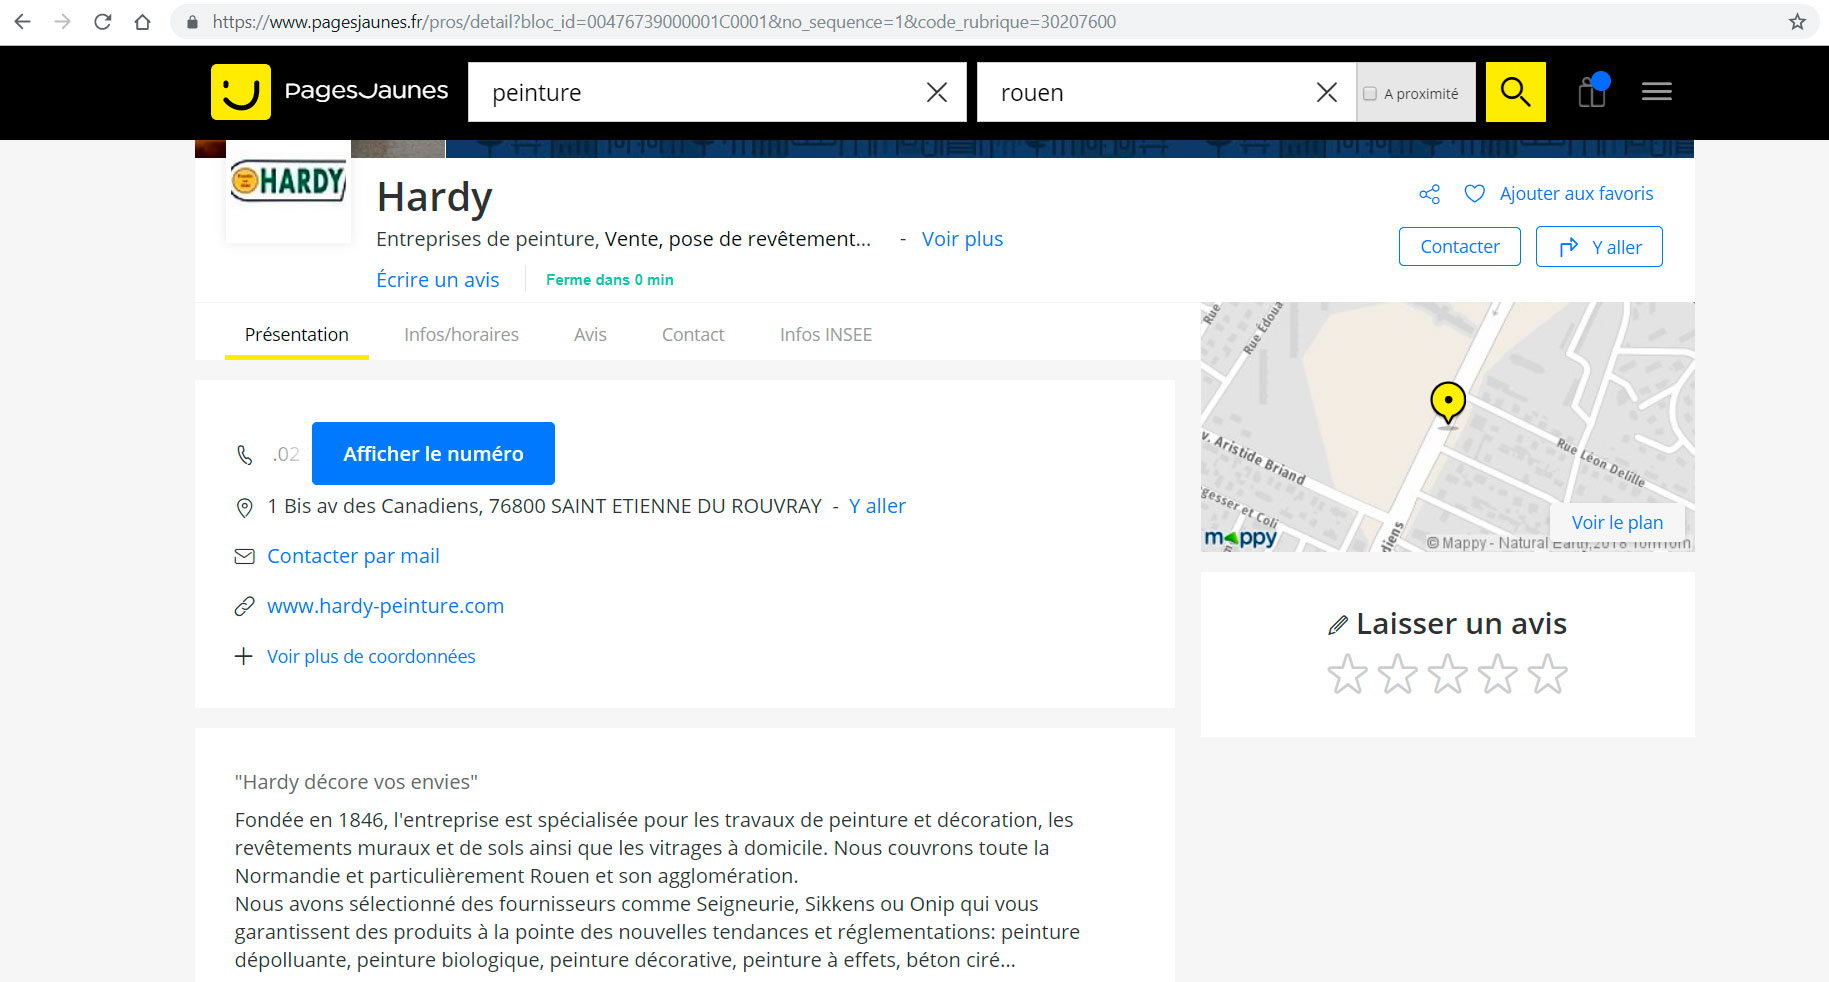The image size is (1829, 982).
Task: Click the plus icon for more contact details
Action: 243,656
